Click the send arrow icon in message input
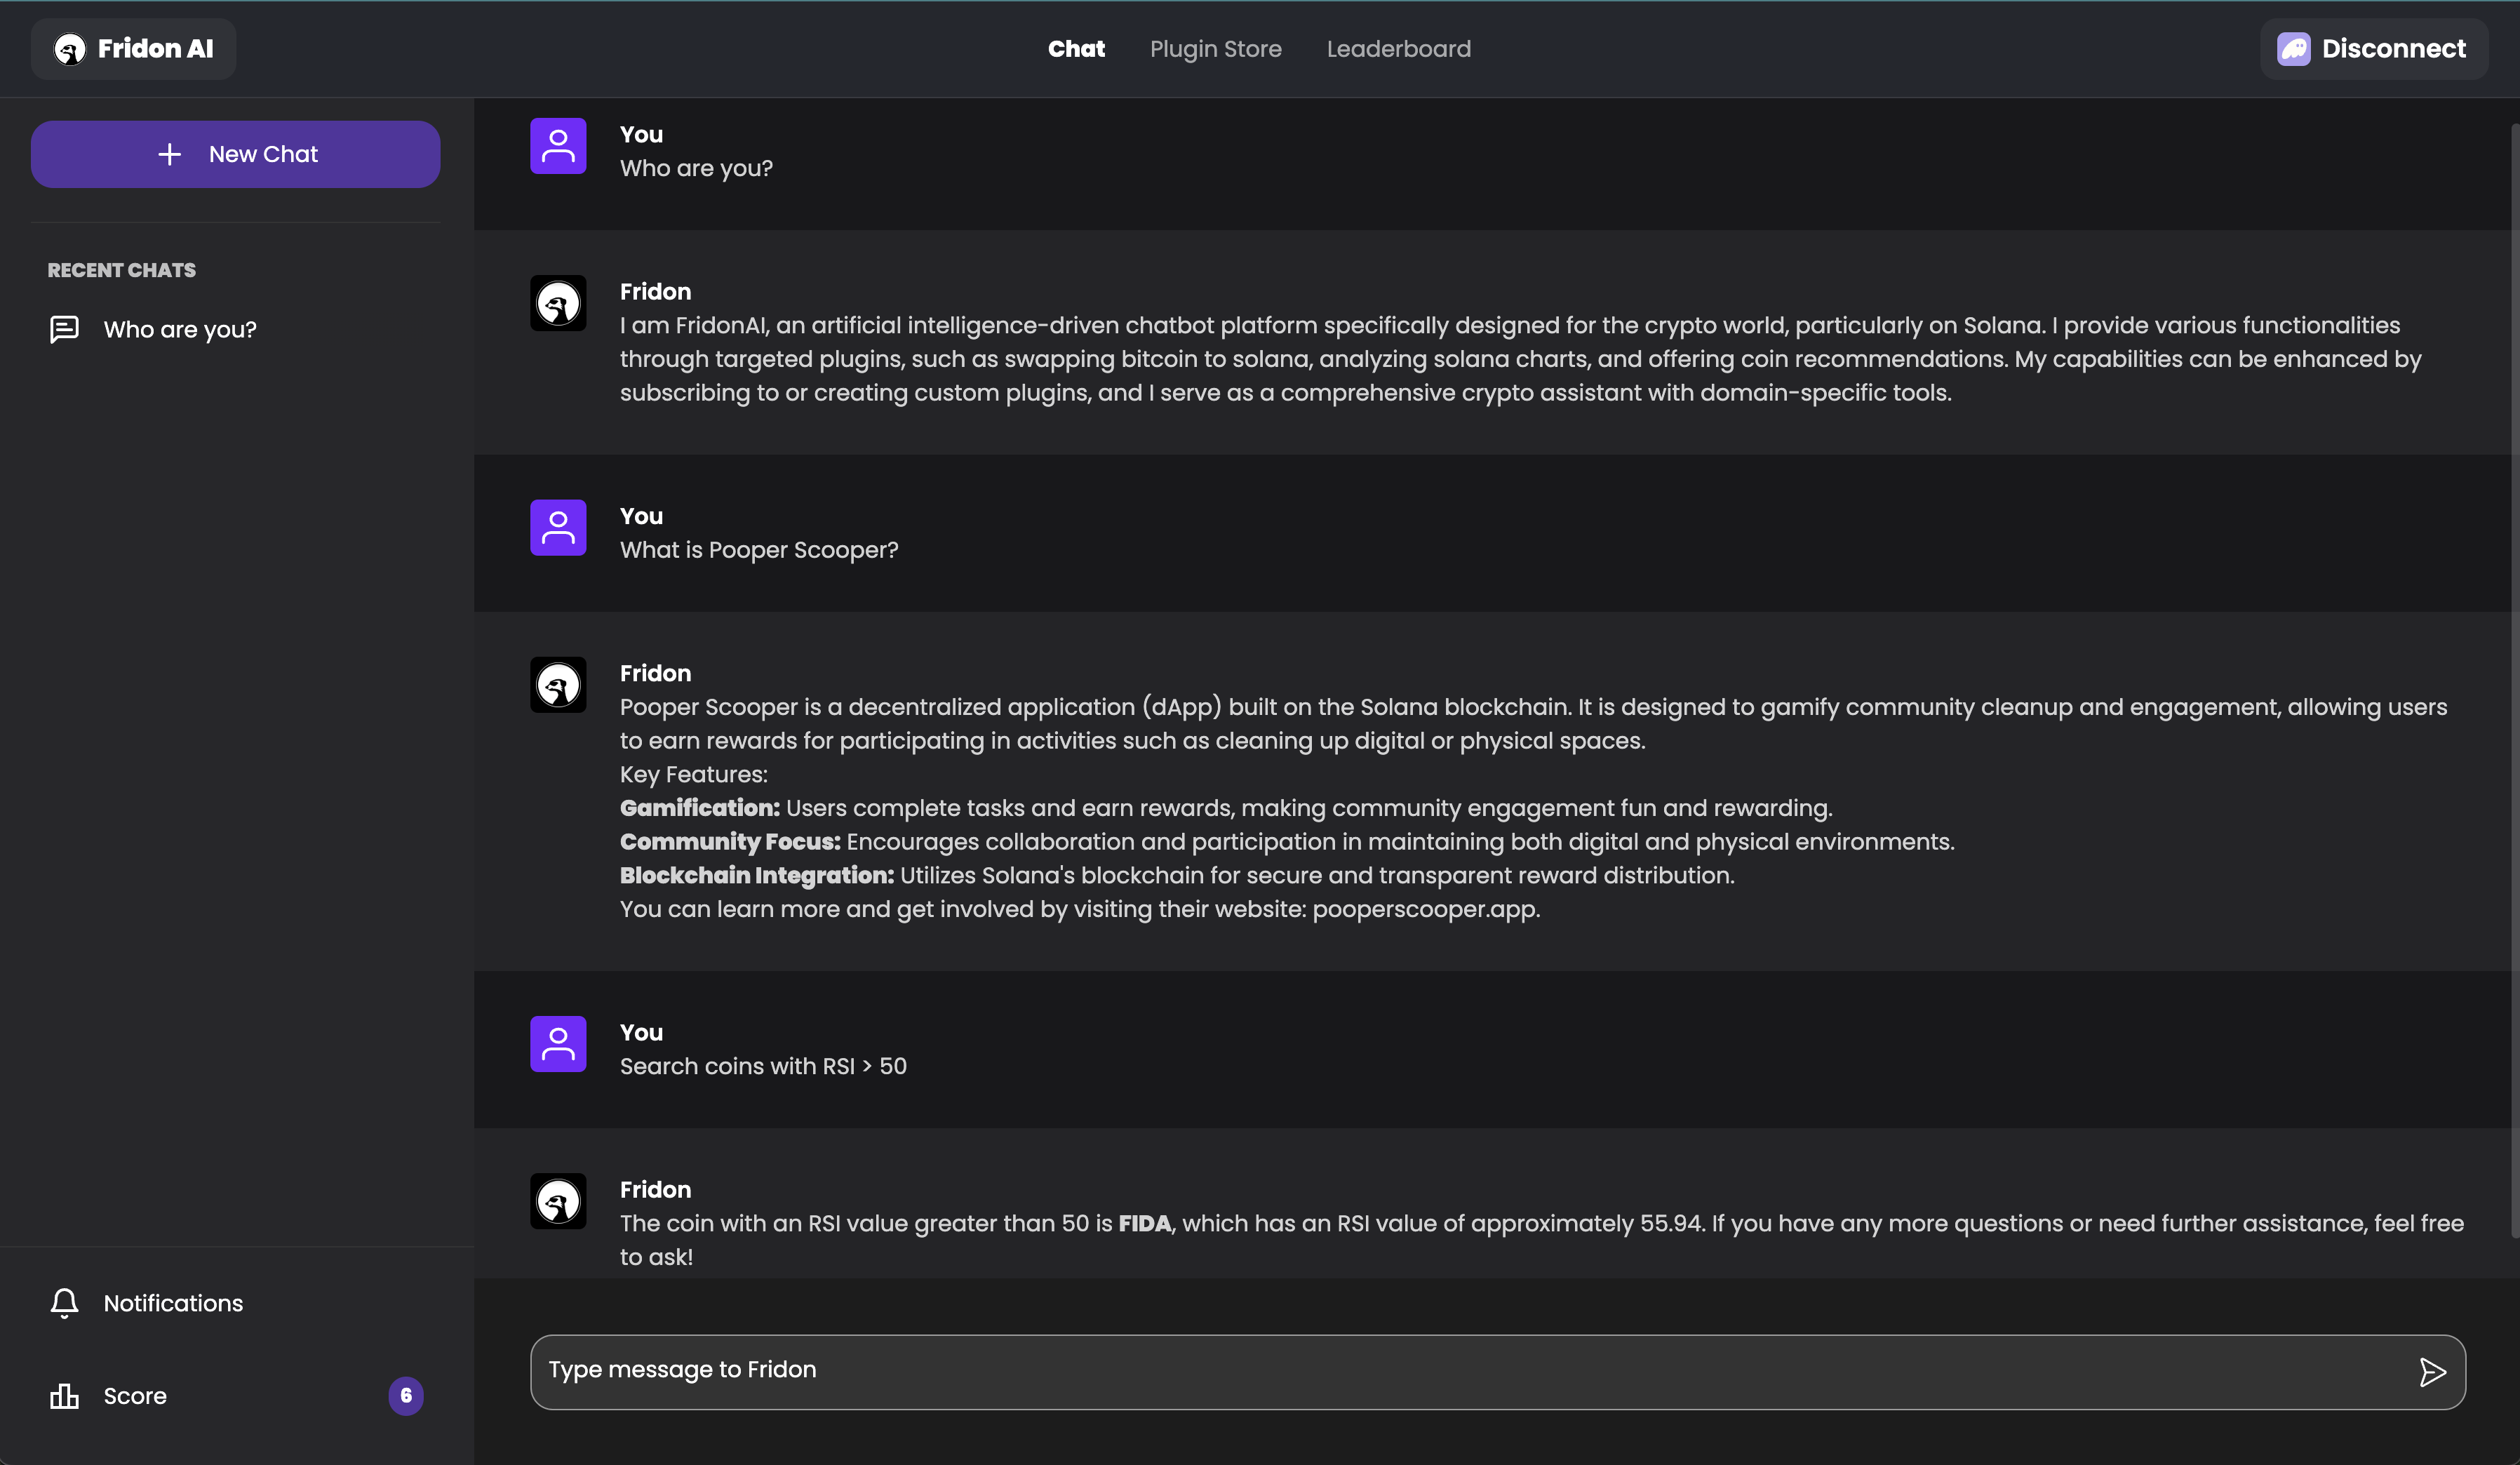This screenshot has height=1465, width=2520. [2433, 1369]
